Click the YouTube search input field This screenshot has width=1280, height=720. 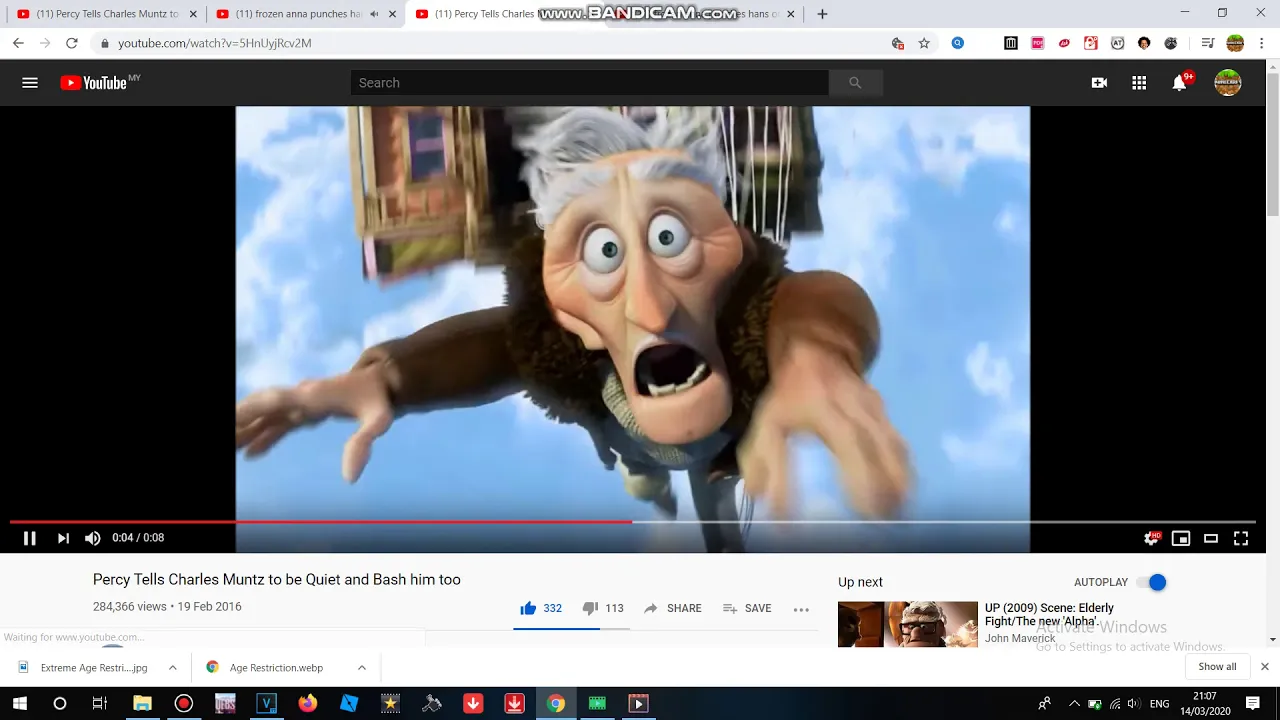click(590, 83)
